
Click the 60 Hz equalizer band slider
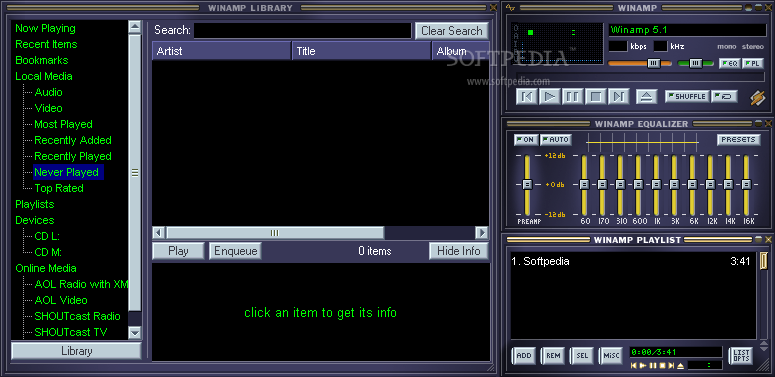click(584, 184)
